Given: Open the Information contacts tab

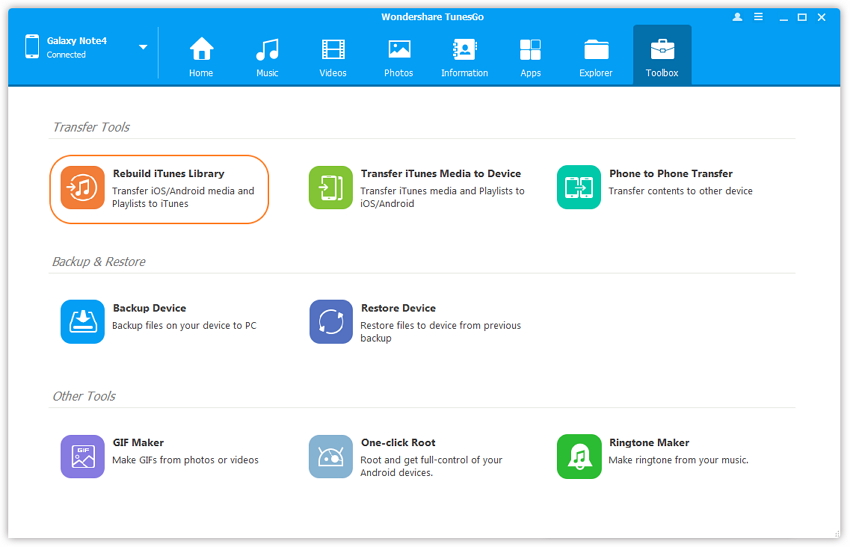Looking at the screenshot, I should pyautogui.click(x=464, y=56).
